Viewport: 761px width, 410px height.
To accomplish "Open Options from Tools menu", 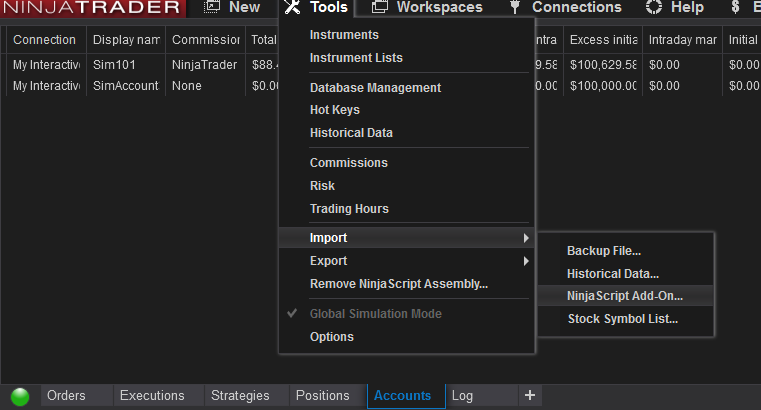I will pyautogui.click(x=331, y=337).
